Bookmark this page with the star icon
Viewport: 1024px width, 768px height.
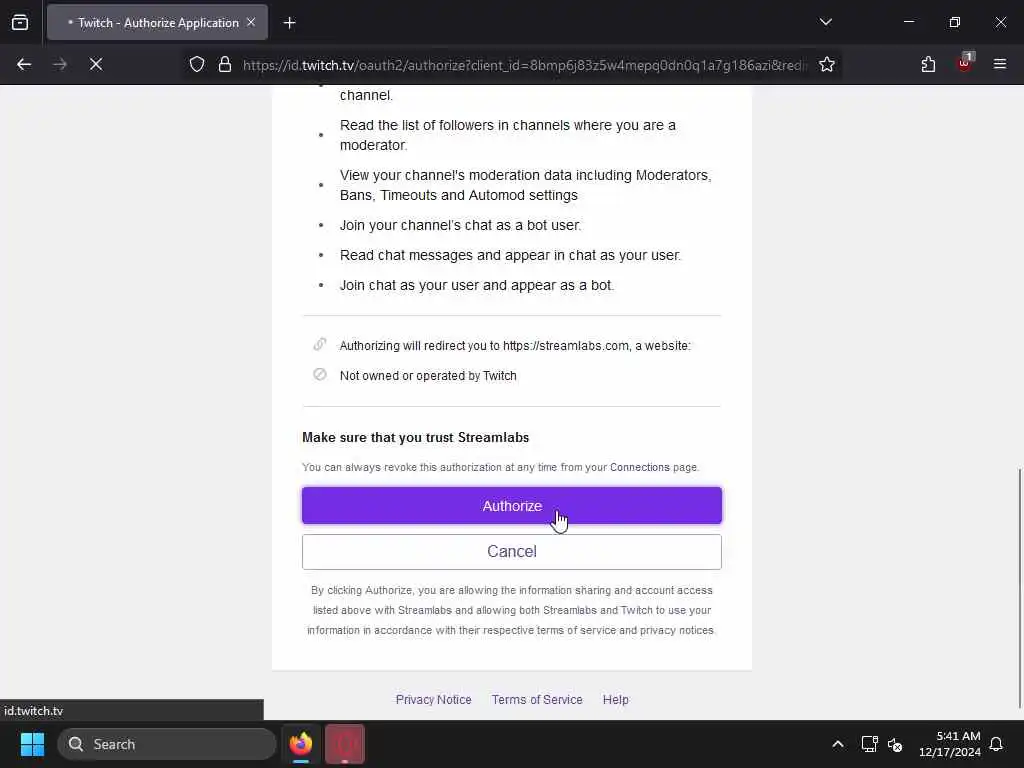[827, 64]
